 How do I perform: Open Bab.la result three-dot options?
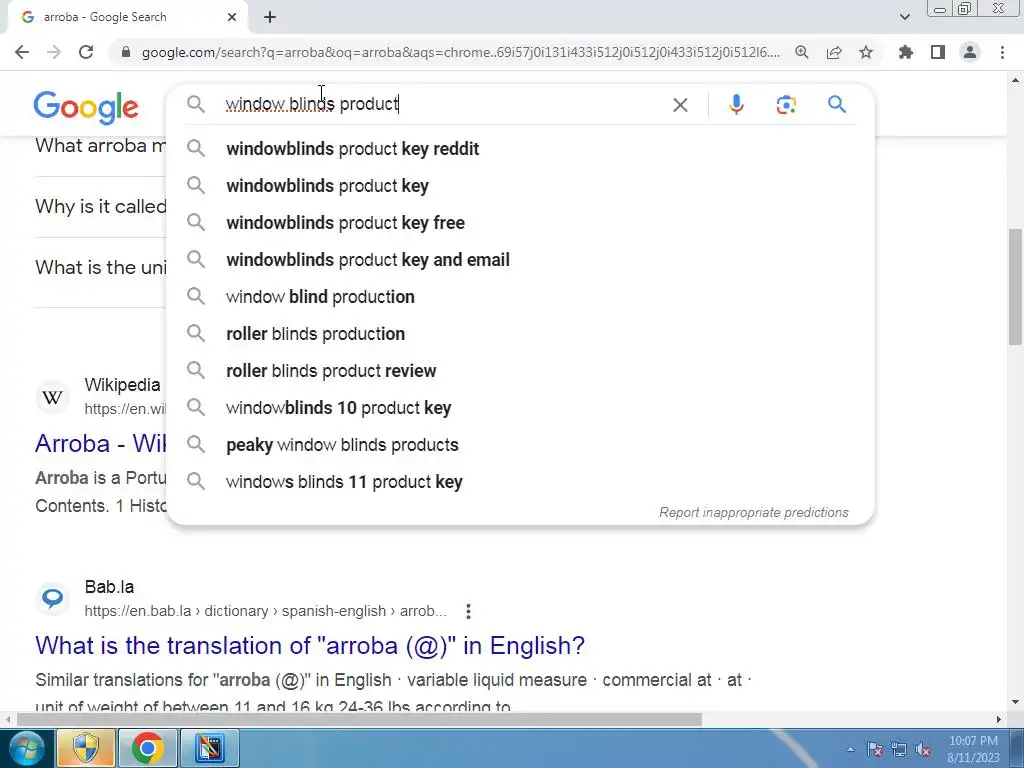tap(468, 611)
